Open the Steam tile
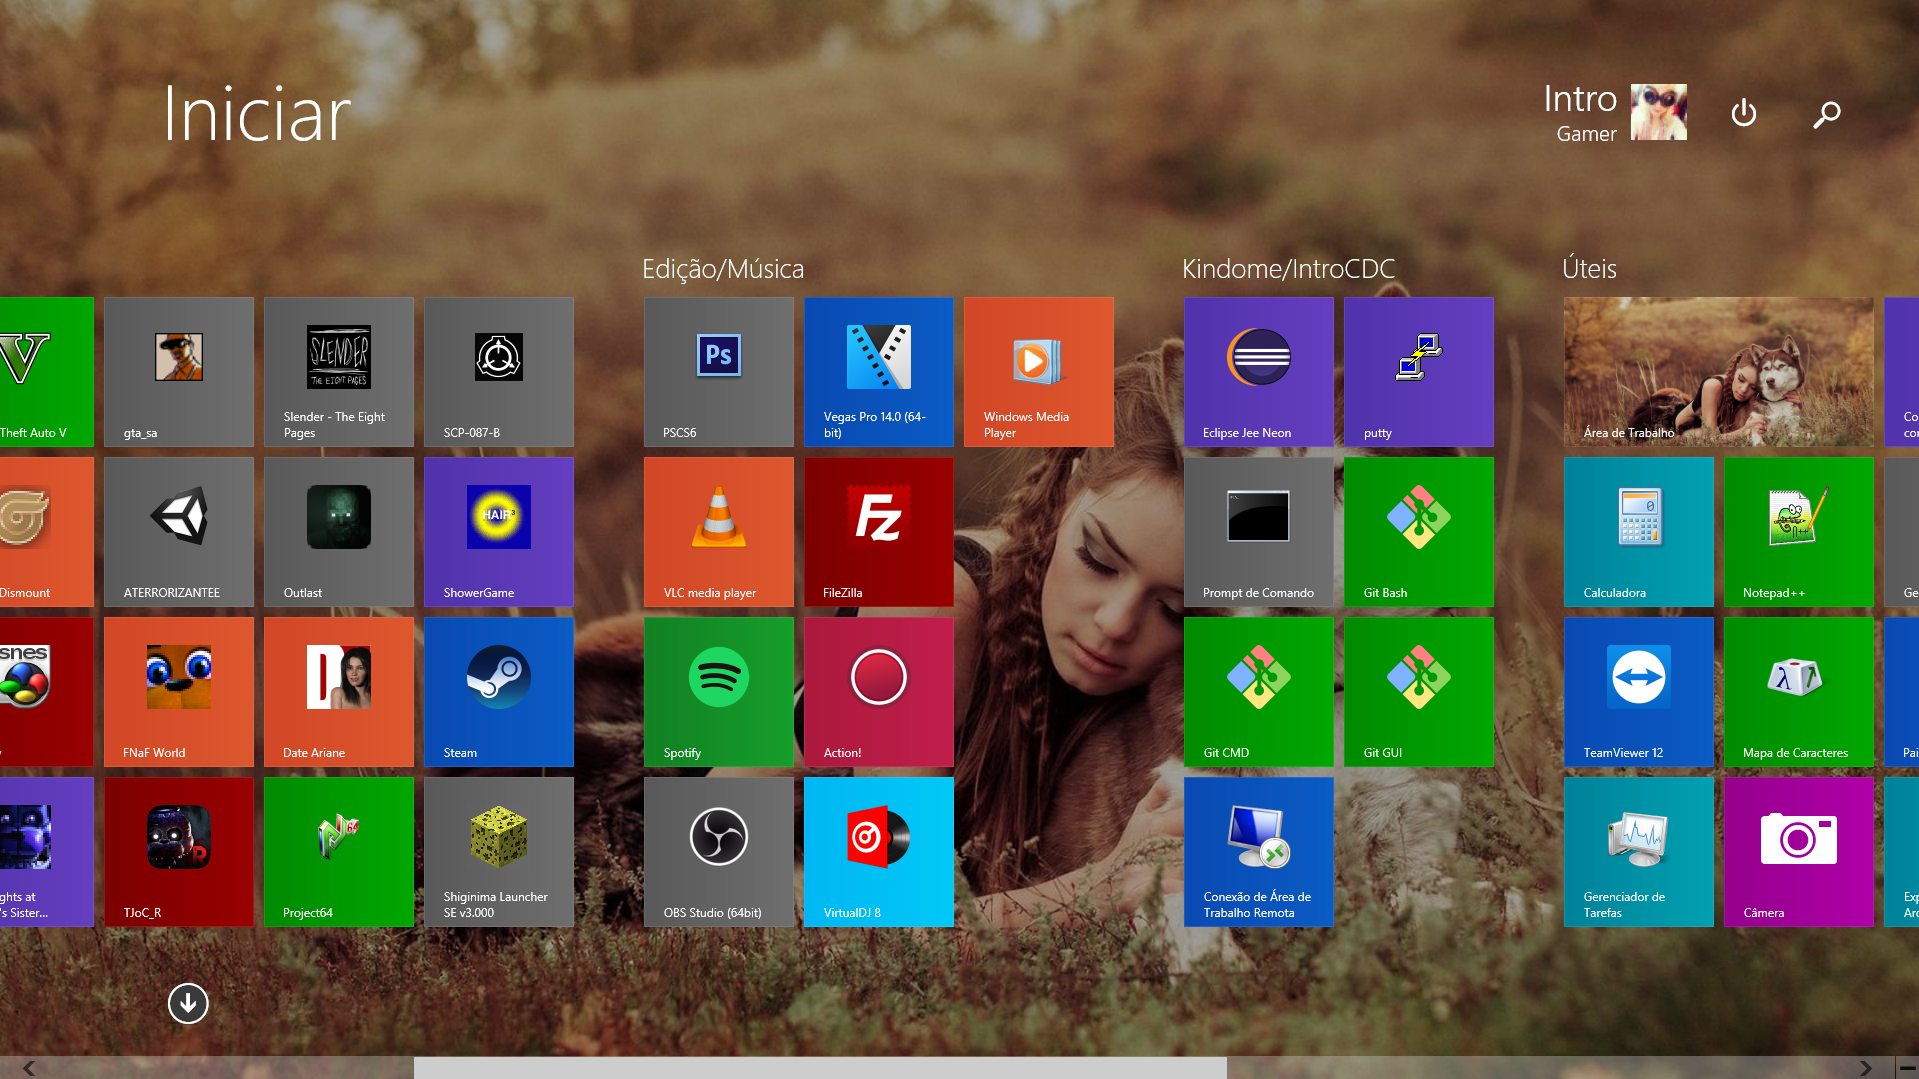Image resolution: width=1919 pixels, height=1079 pixels. (x=499, y=692)
